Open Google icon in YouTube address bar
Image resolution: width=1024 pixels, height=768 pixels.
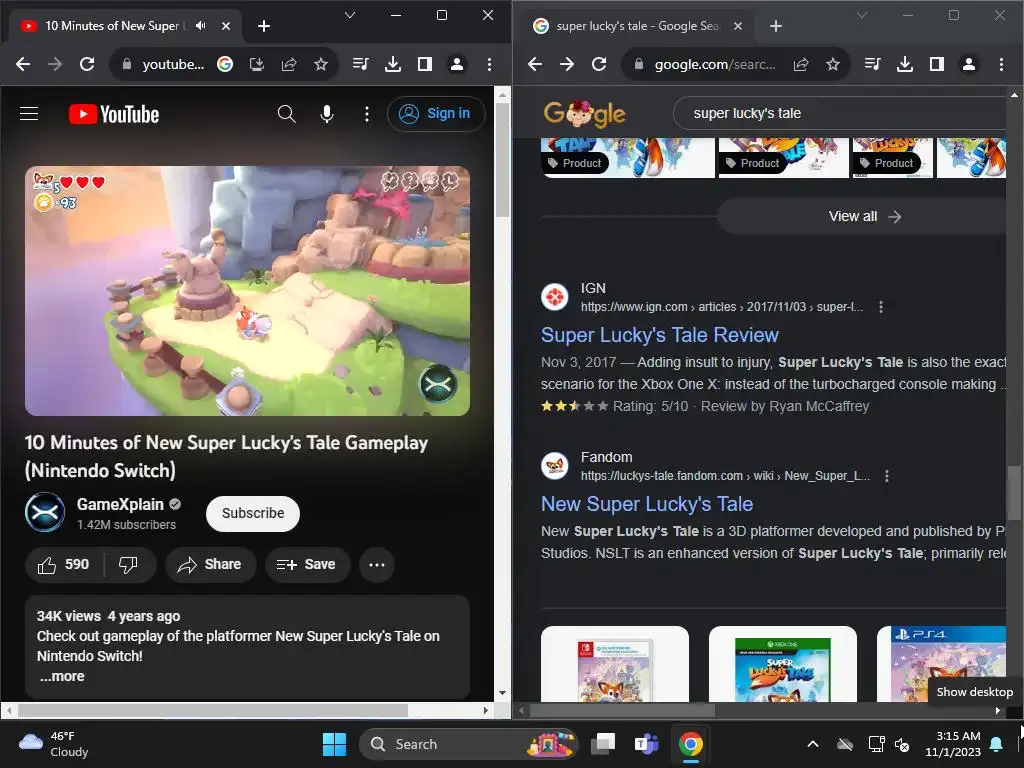[225, 64]
